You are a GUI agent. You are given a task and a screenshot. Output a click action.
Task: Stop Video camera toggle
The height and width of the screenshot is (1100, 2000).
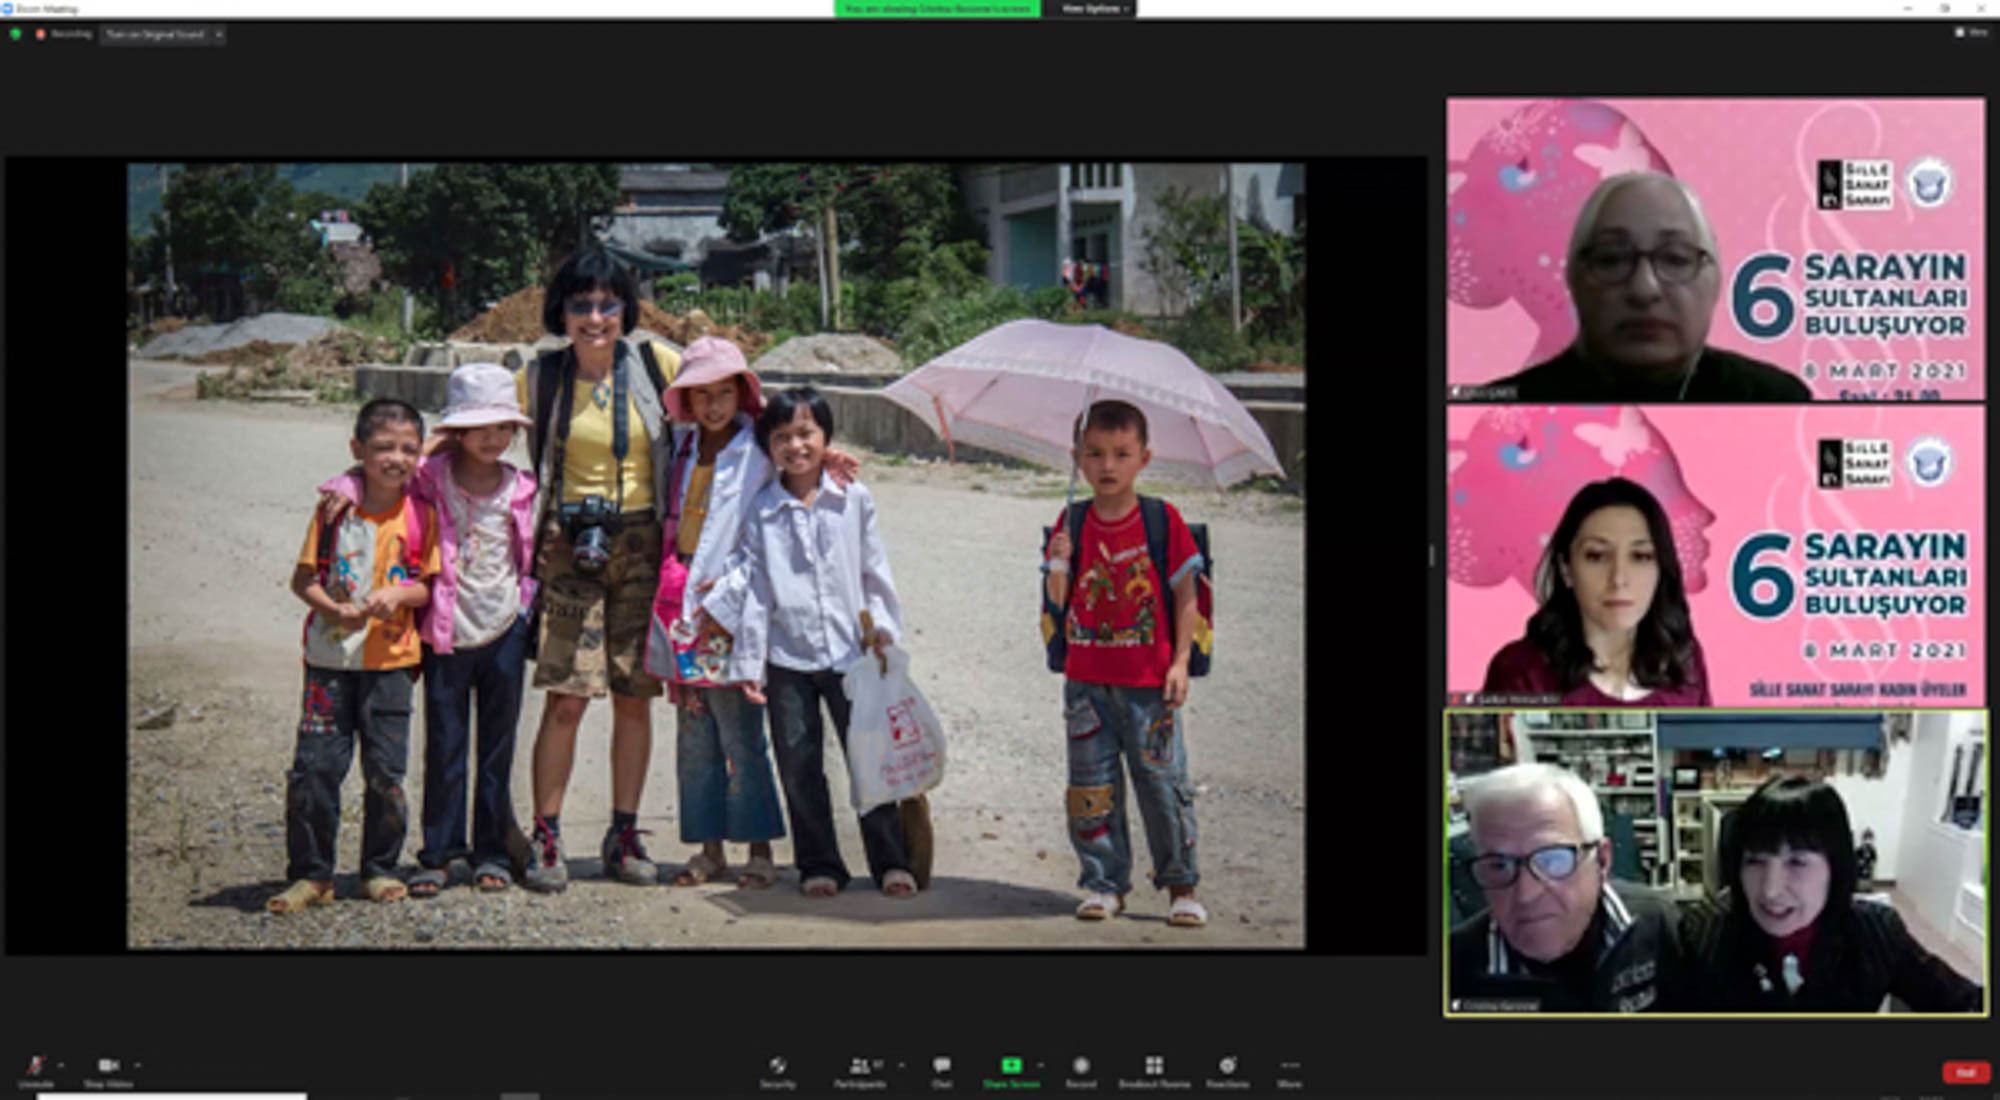point(108,1068)
